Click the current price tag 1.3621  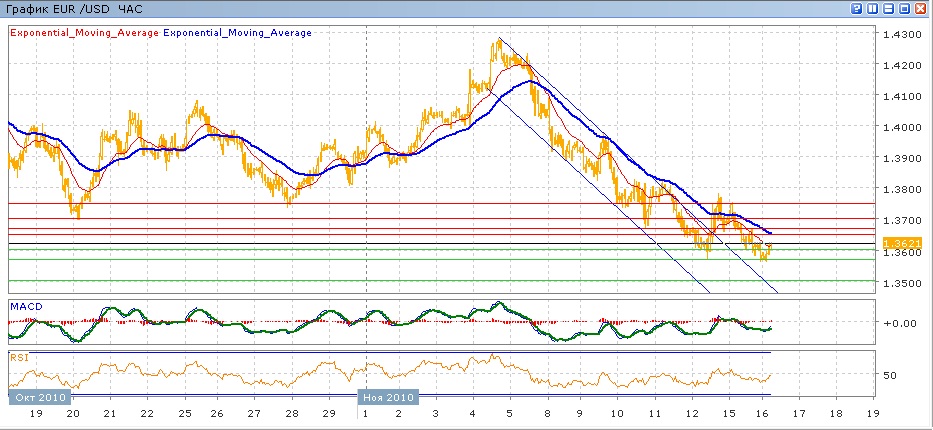click(902, 243)
